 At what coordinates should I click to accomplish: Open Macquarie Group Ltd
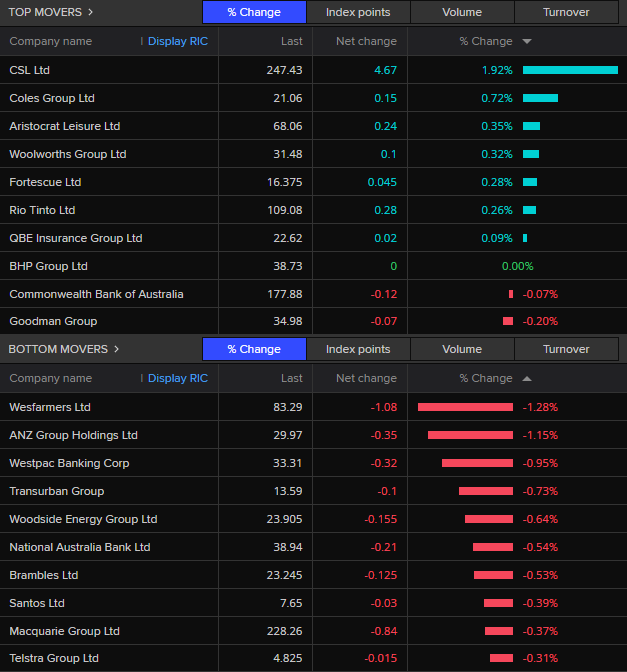coord(64,631)
